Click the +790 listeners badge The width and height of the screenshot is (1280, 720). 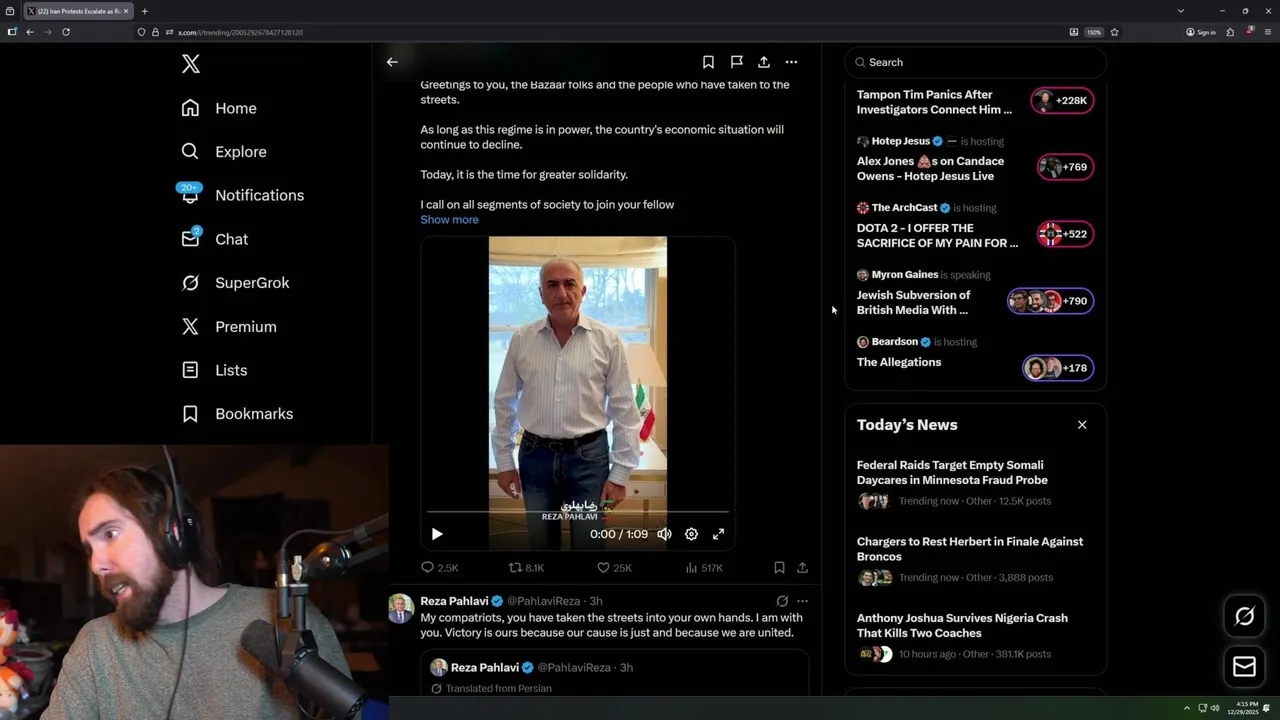coord(1050,301)
